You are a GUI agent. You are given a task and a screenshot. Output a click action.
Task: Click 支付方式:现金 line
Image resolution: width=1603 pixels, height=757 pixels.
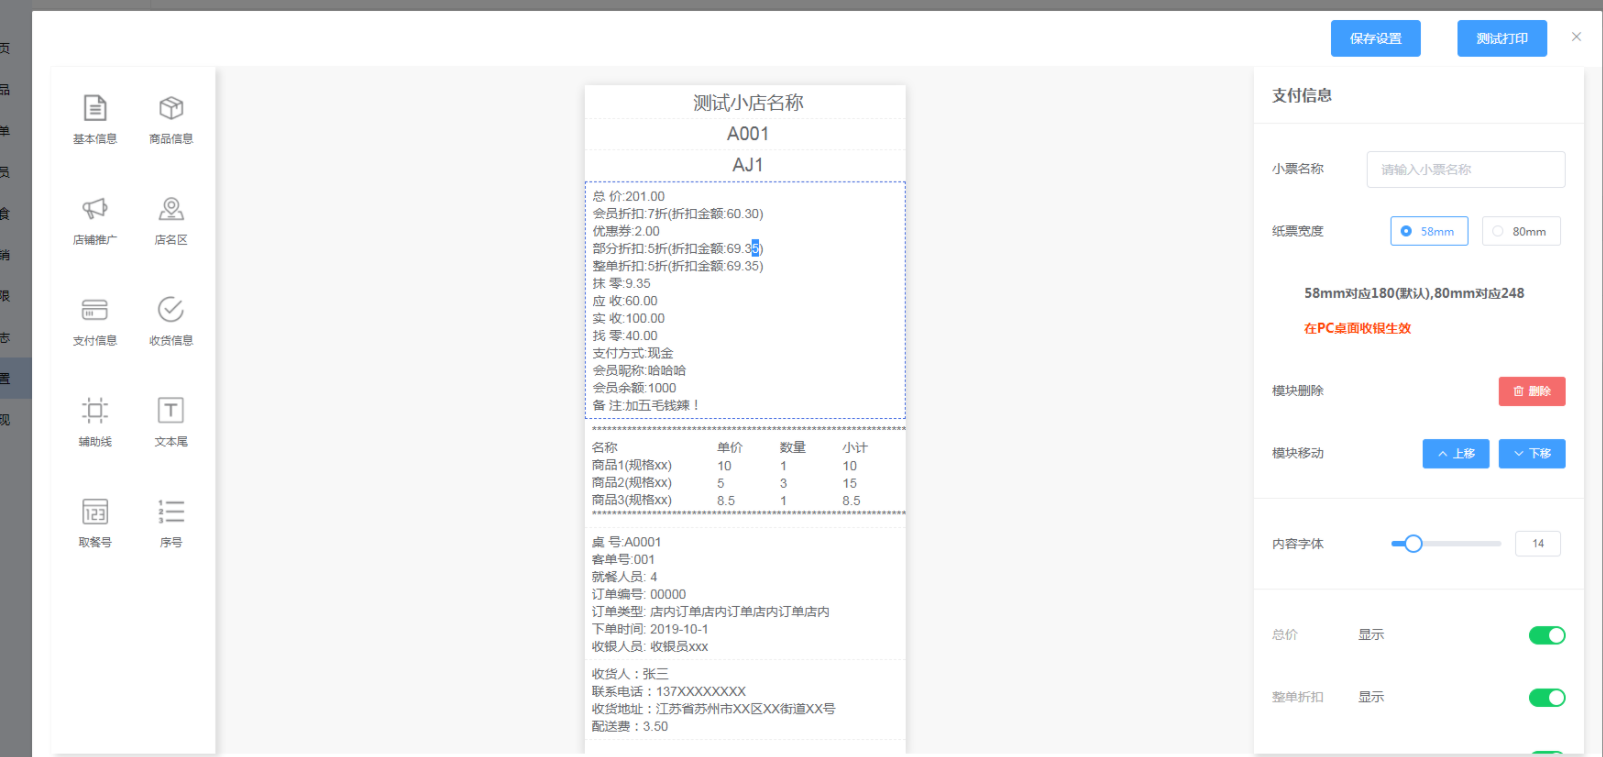[633, 353]
